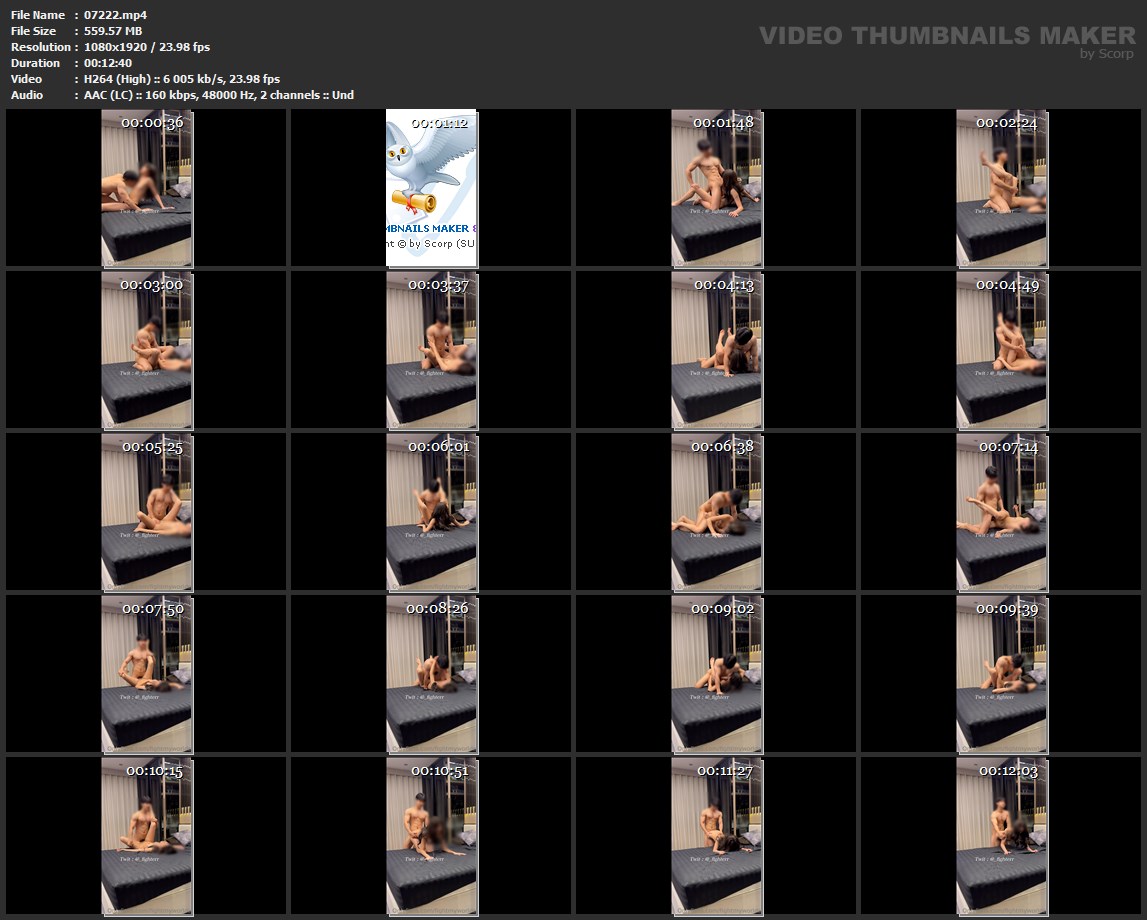The height and width of the screenshot is (920, 1147).
Task: Click the Duration value 00:12:40
Action: (x=108, y=63)
